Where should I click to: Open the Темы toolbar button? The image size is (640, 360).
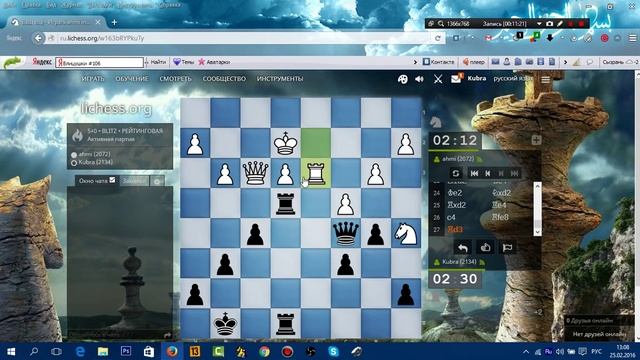click(184, 62)
